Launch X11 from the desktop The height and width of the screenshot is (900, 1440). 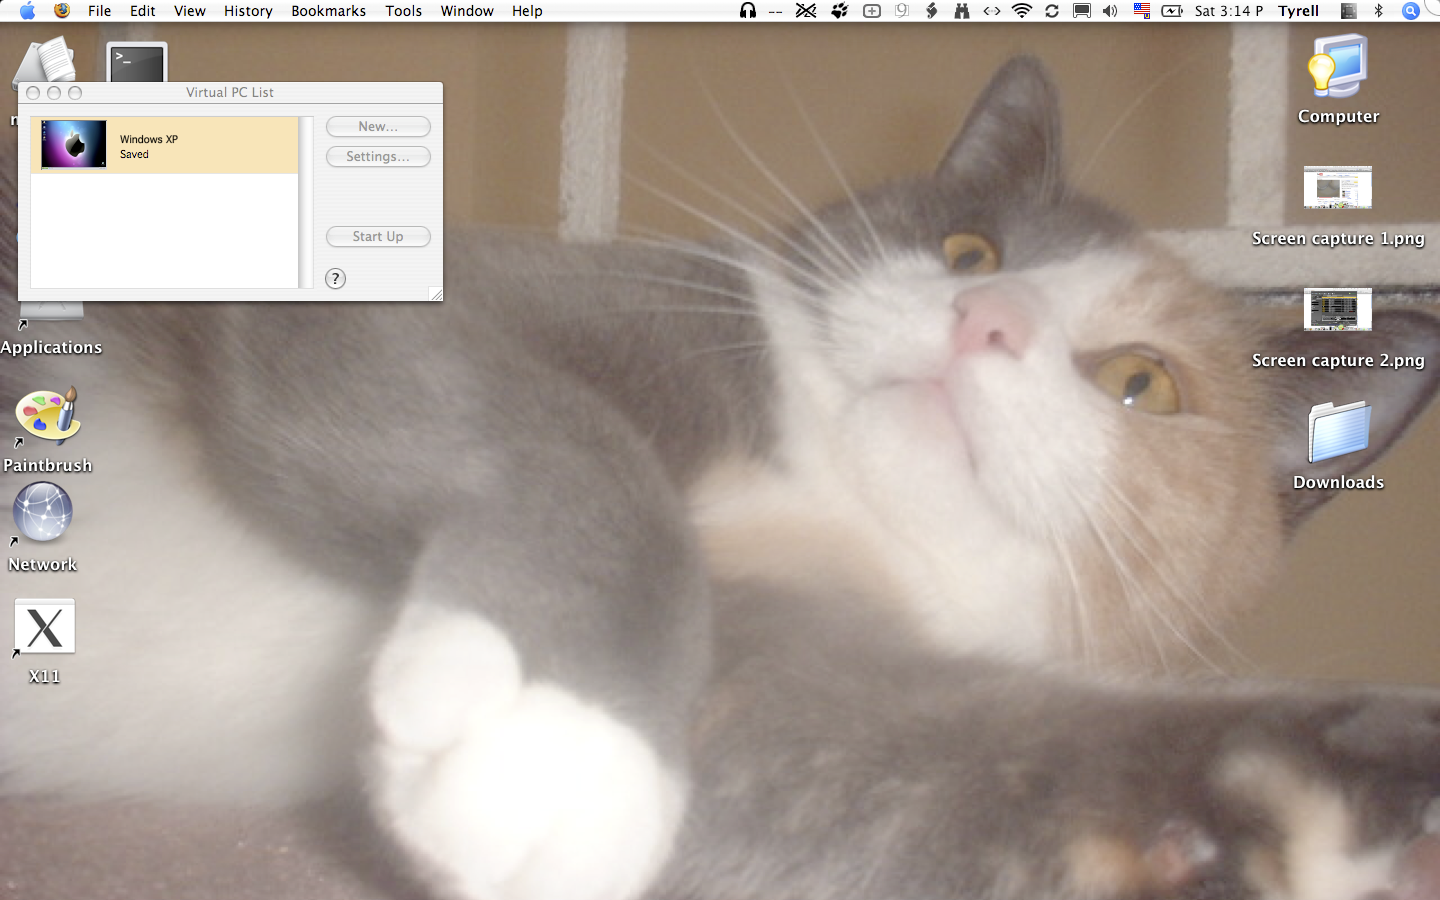pos(44,625)
